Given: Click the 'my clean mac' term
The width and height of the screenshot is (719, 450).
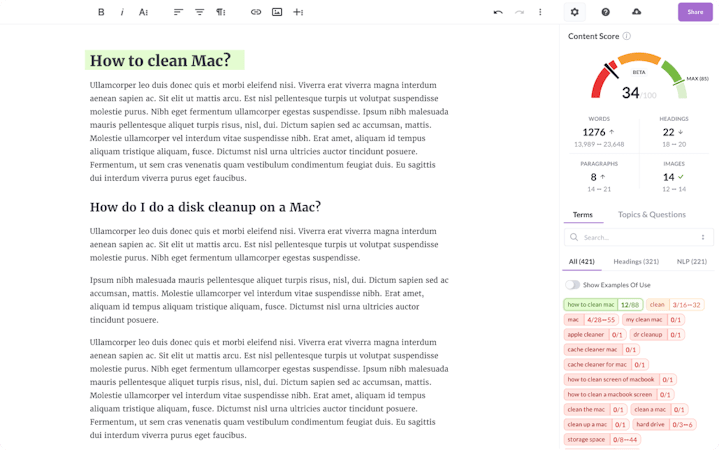Looking at the screenshot, I should (x=653, y=320).
